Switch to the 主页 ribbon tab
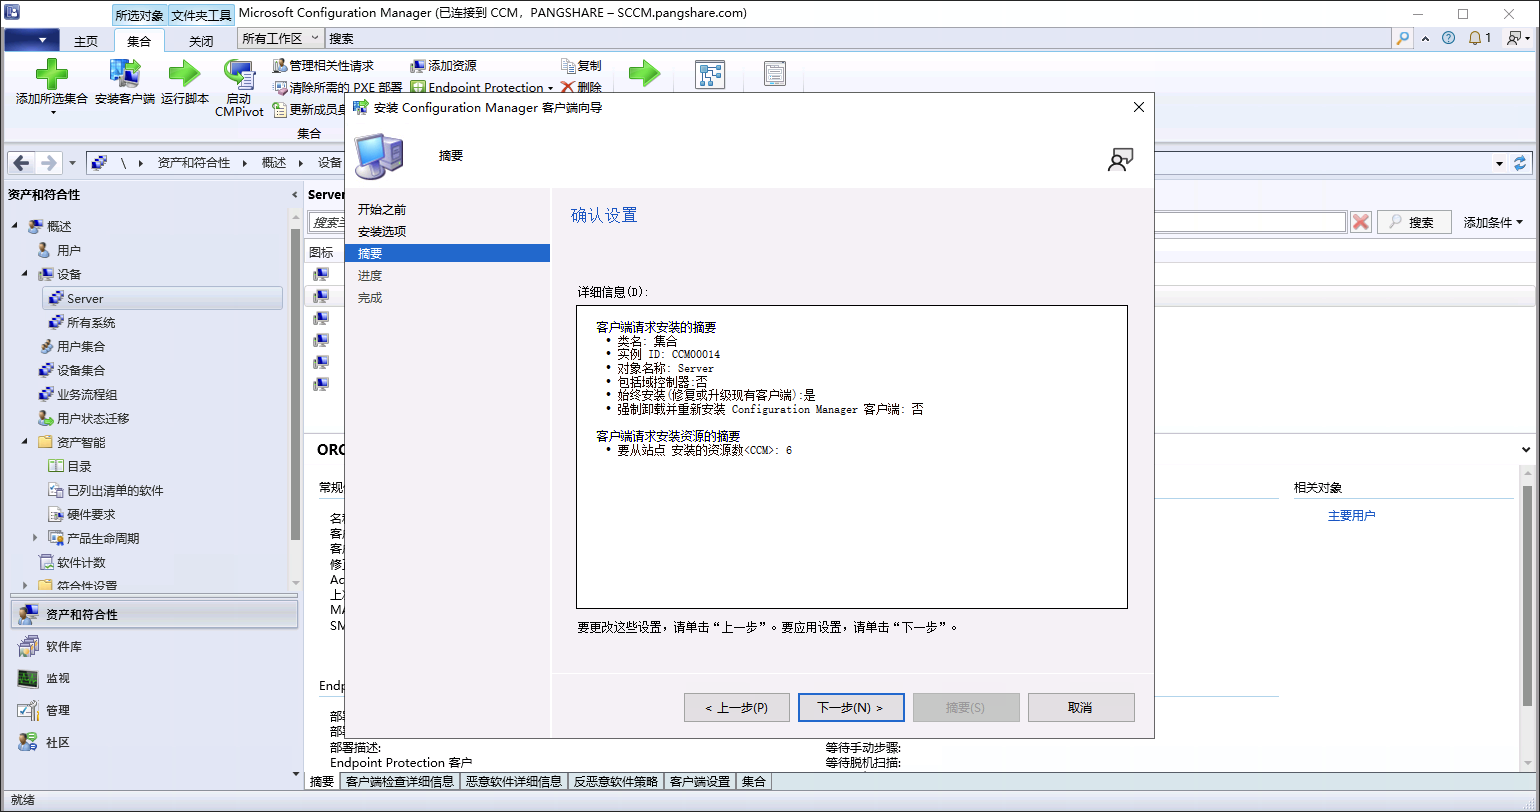This screenshot has height=812, width=1540. (x=86, y=41)
